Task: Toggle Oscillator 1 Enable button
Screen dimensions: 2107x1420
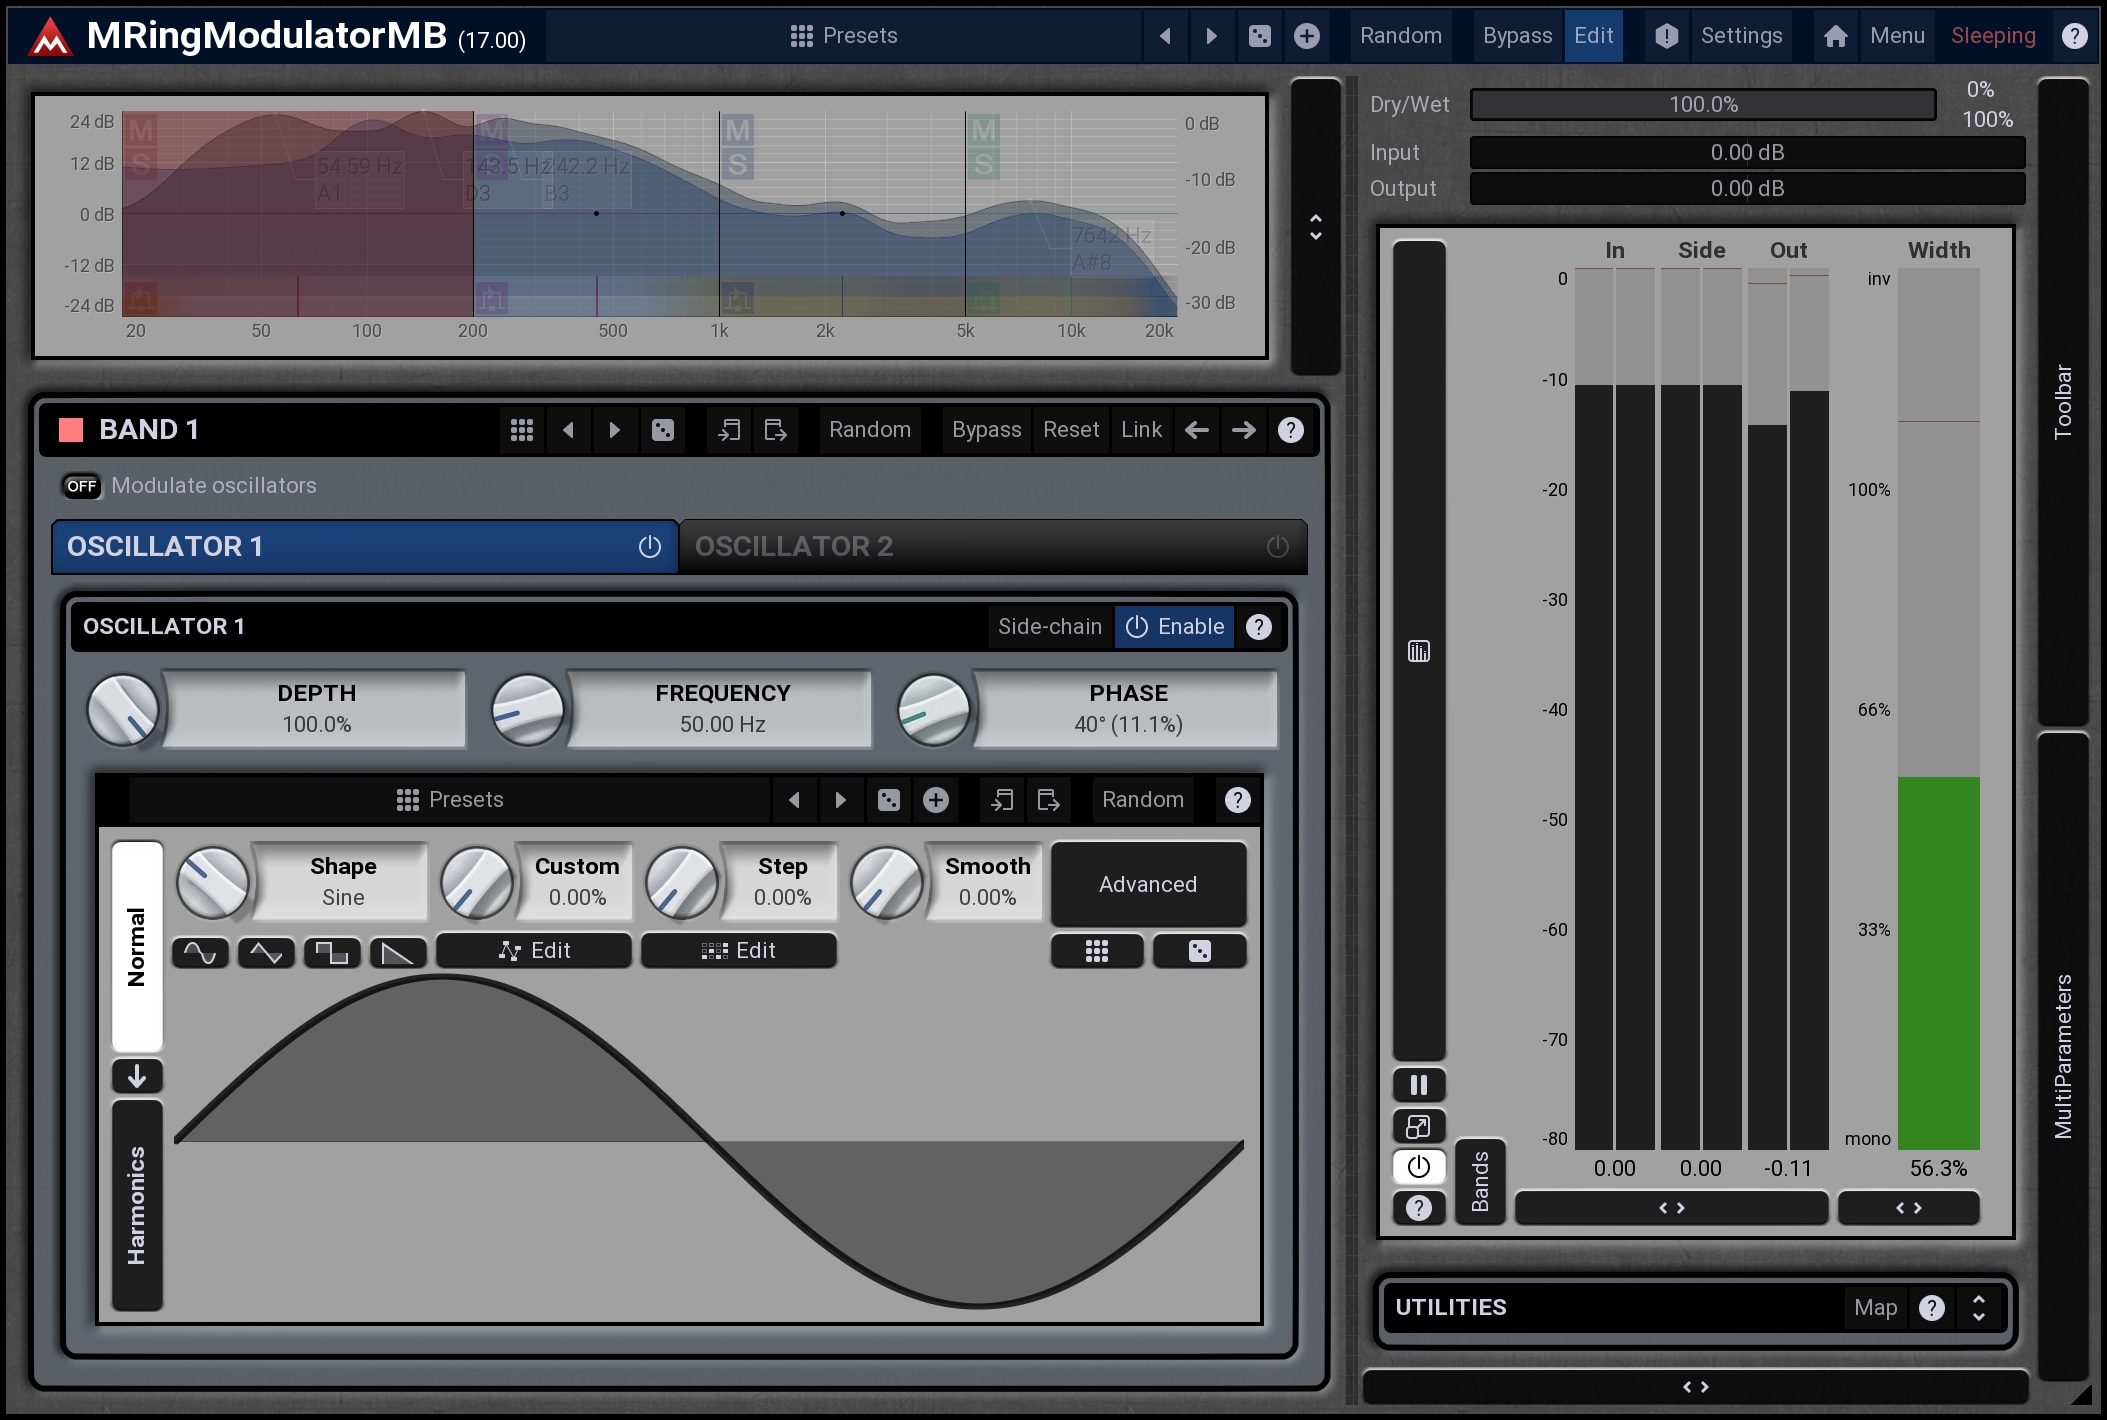Action: [1175, 627]
